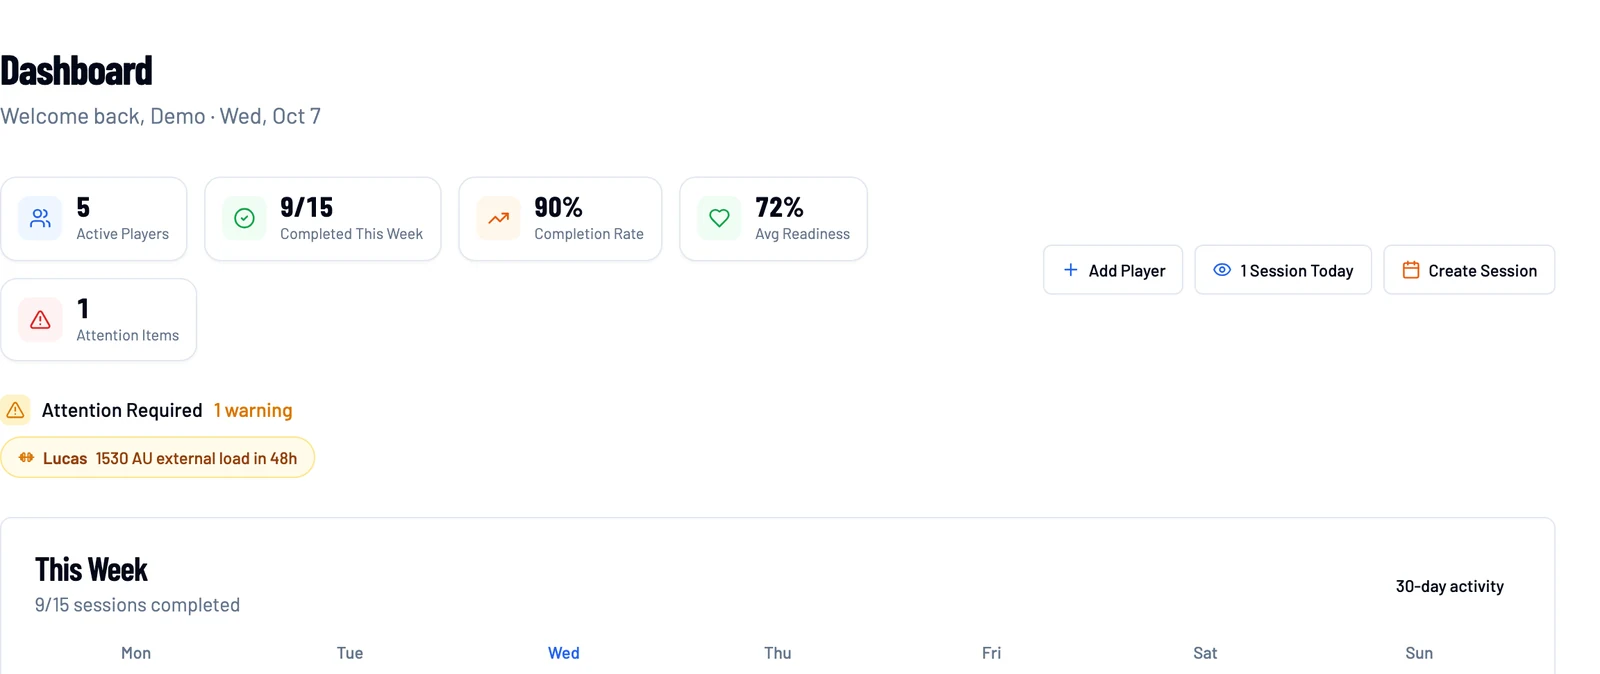Click the This Week section heading
This screenshot has width=1600, height=674.
91,569
